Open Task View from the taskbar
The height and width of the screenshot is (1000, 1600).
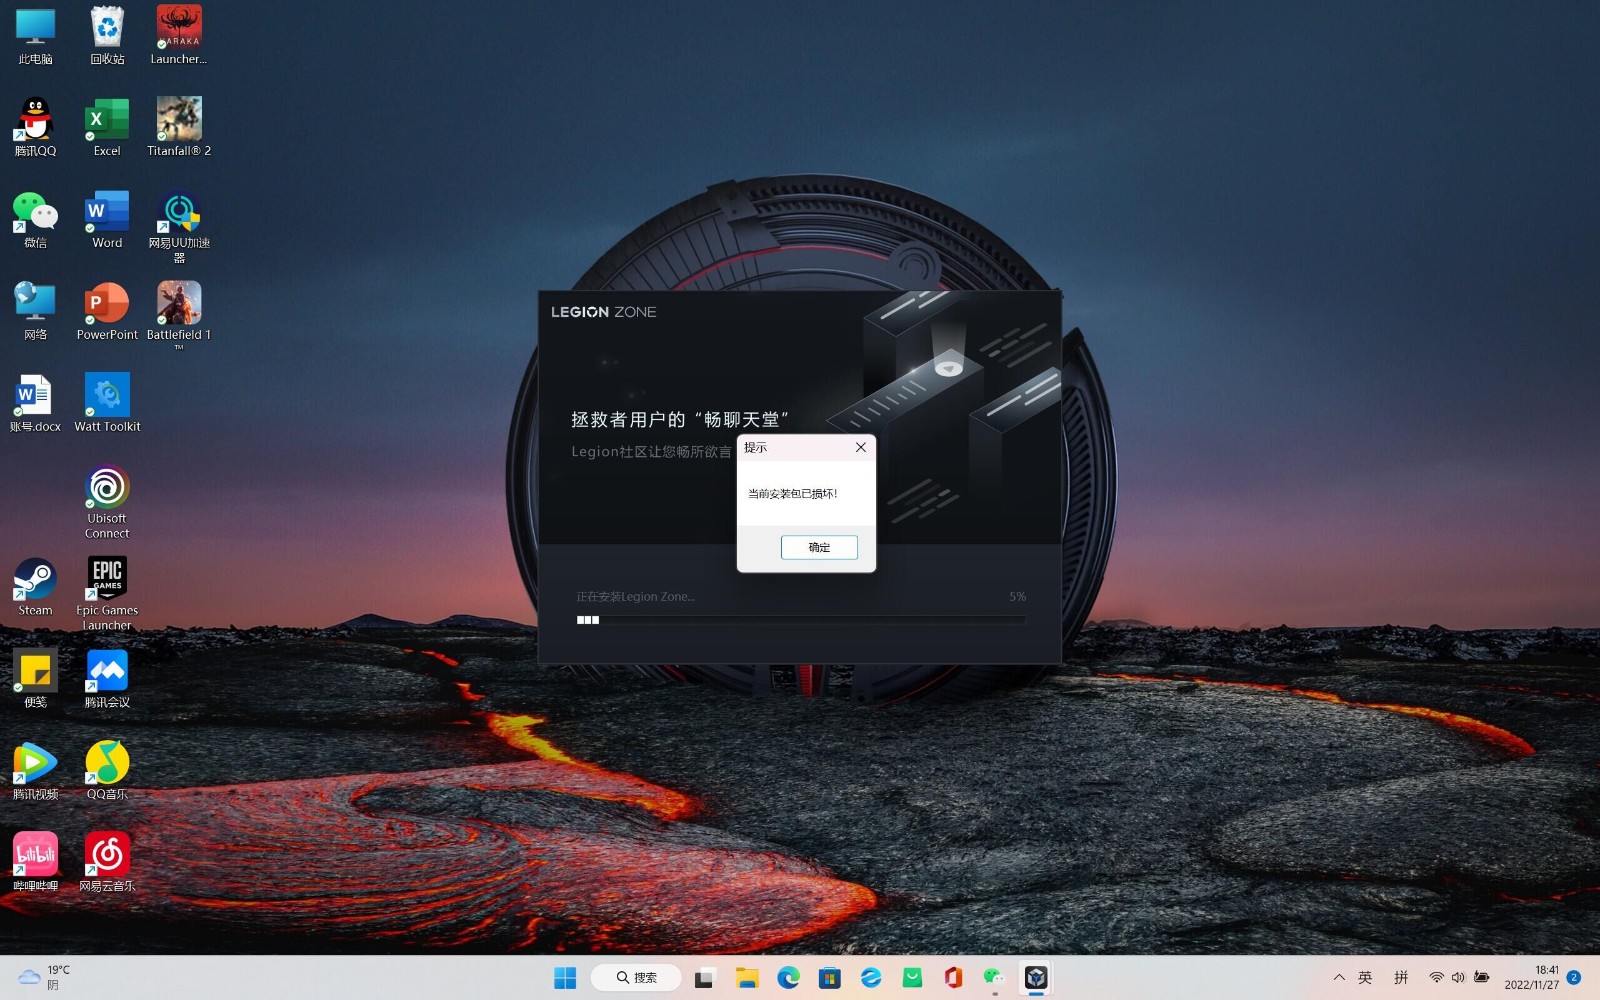[705, 977]
